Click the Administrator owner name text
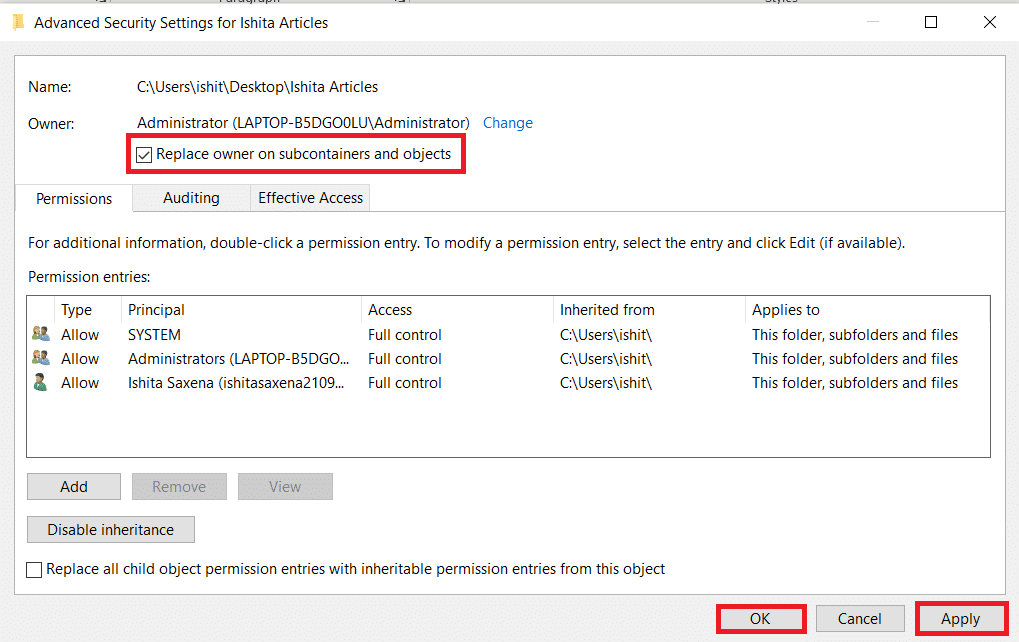Screen dimensions: 1019x642 303,123
